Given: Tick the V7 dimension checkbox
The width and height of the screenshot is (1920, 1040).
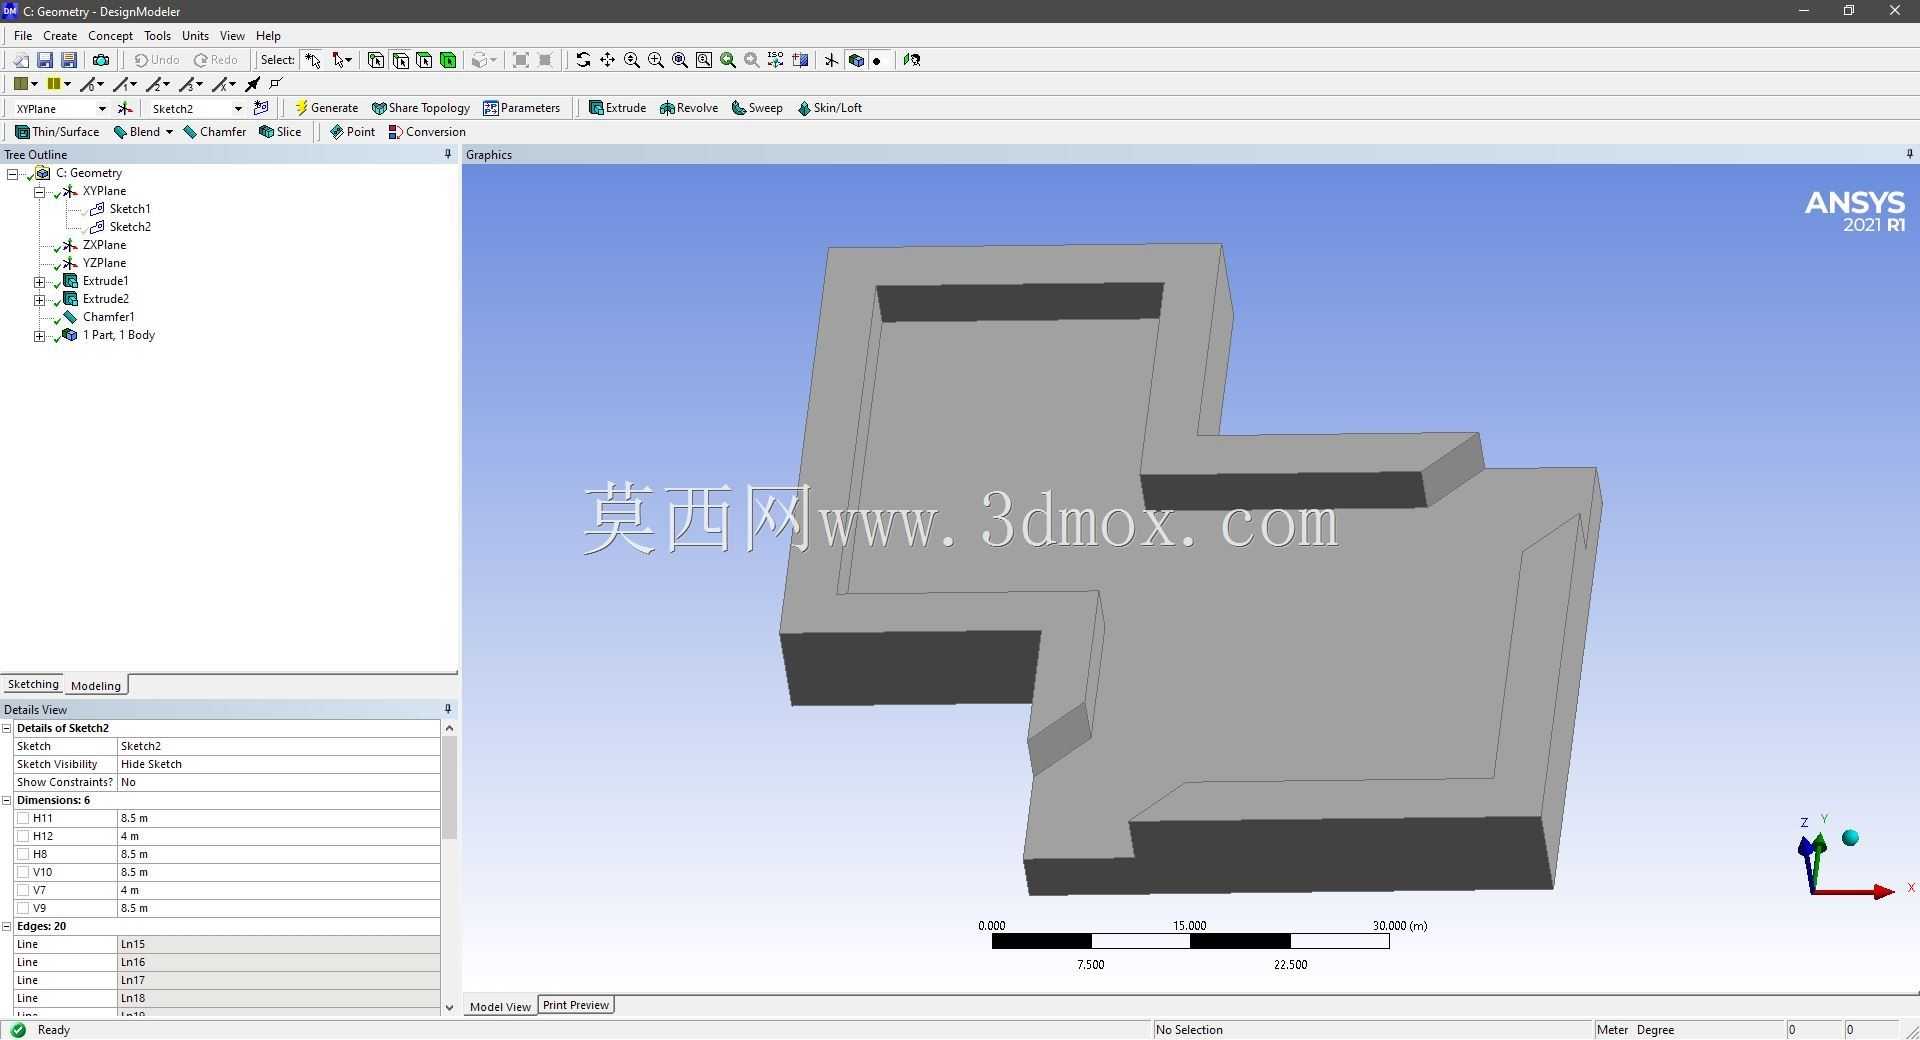Looking at the screenshot, I should pos(23,890).
